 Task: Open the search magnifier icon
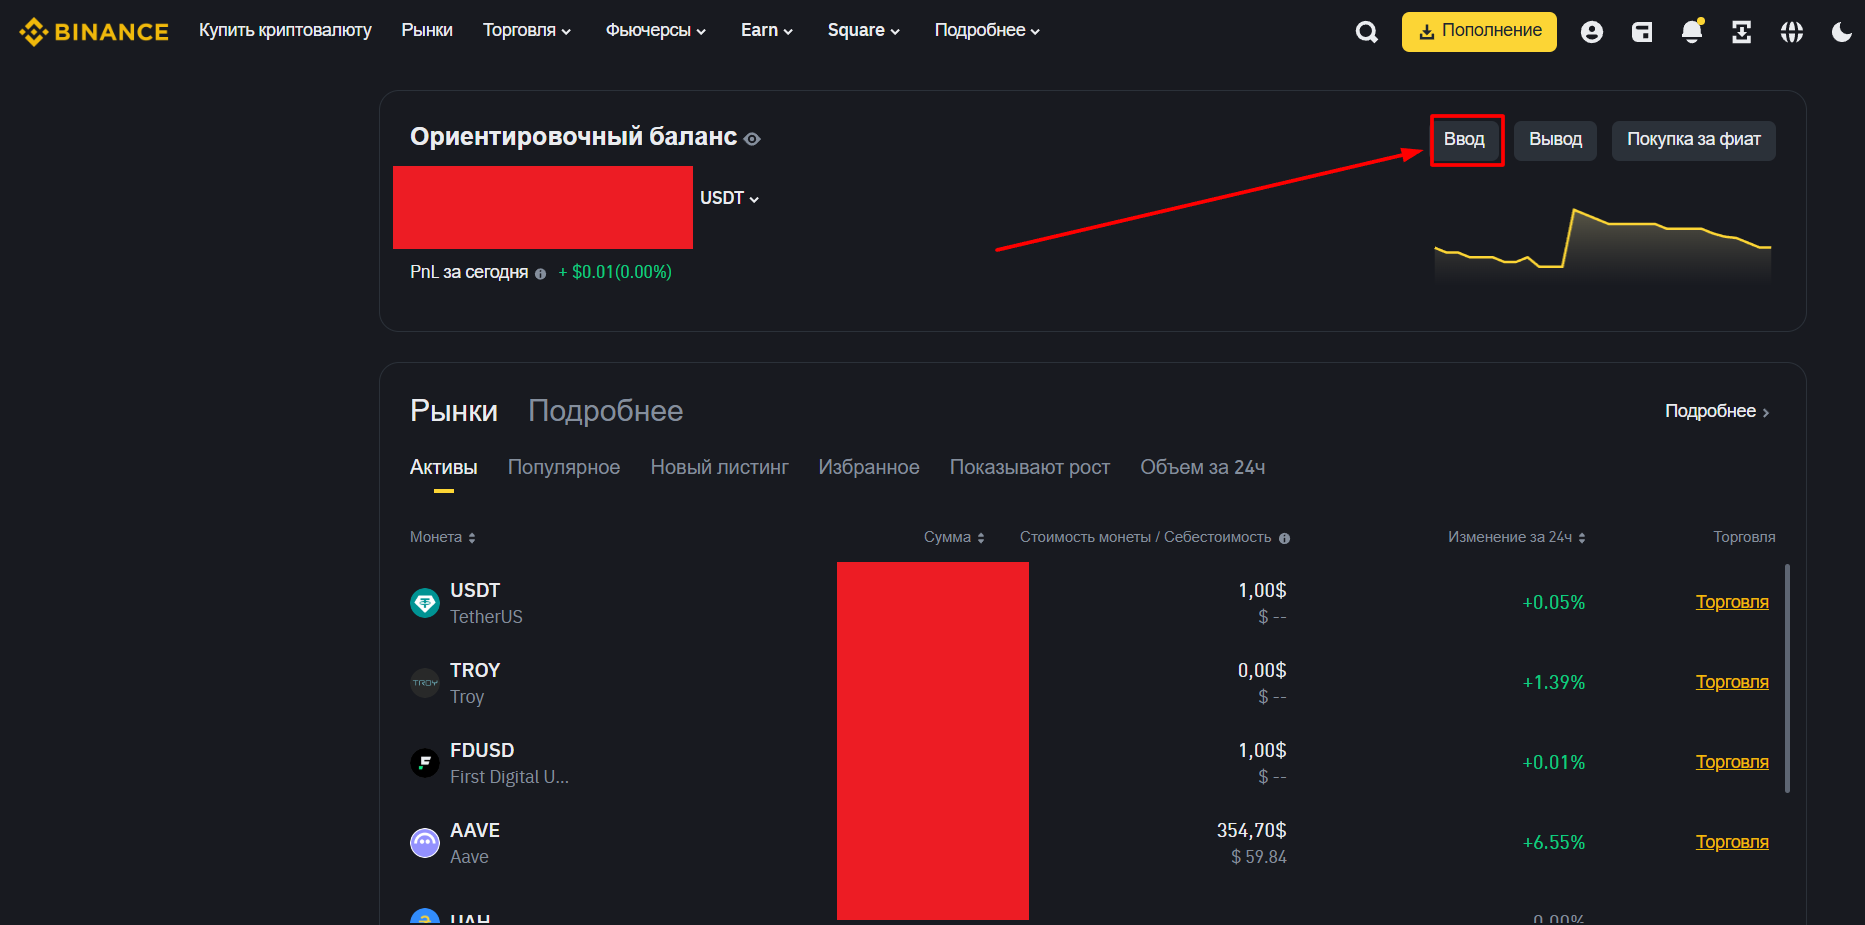click(1366, 32)
